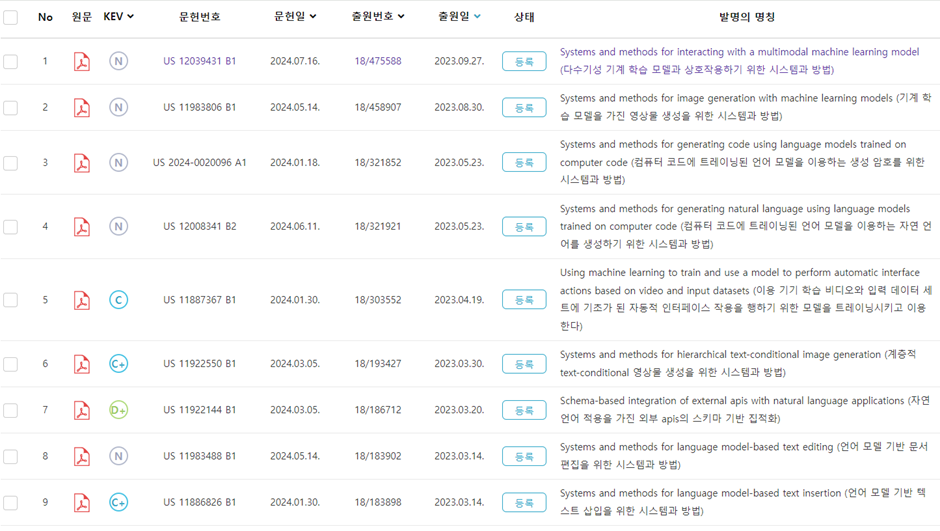
Task: Click C+ KEV icon for US 11922550
Action: (x=118, y=364)
